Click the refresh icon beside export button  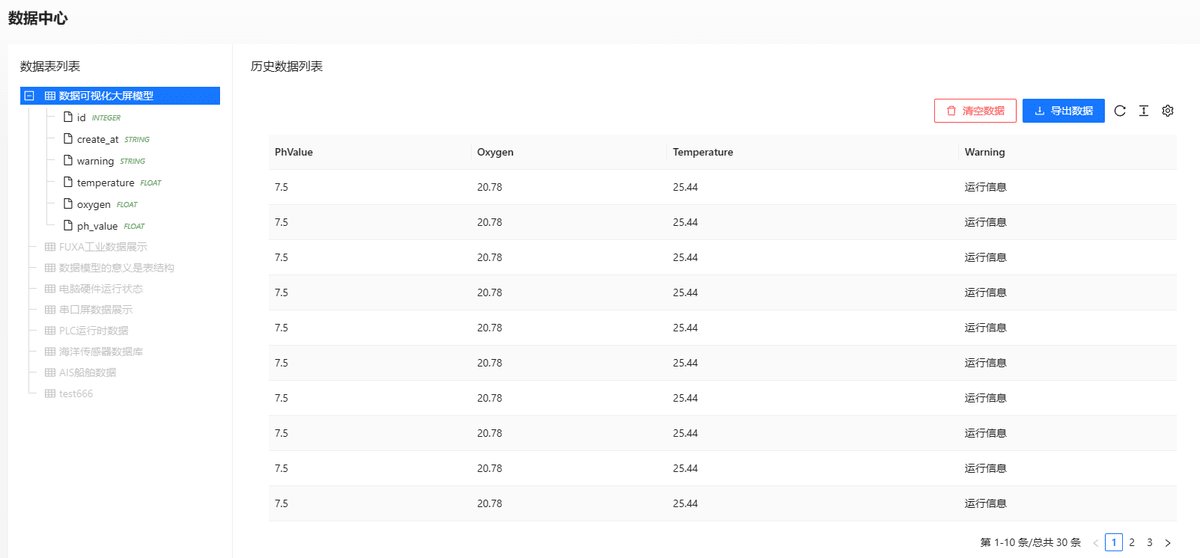click(x=1120, y=111)
